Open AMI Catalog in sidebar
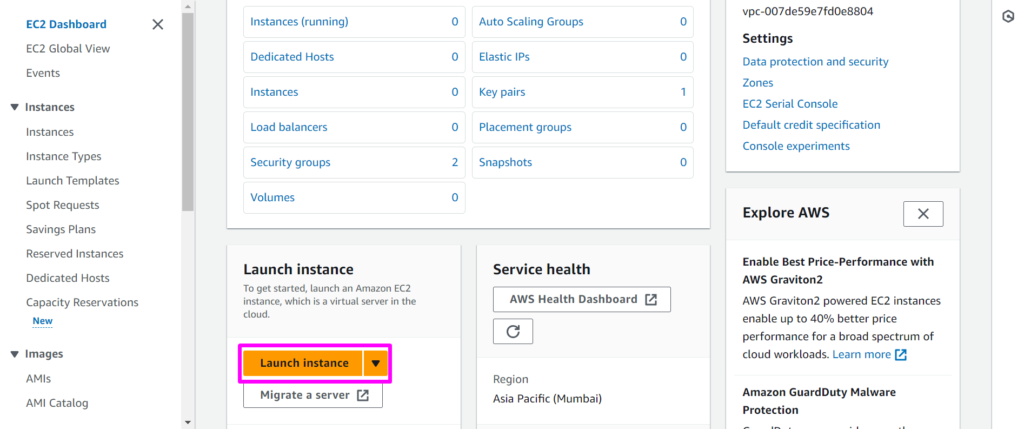1024x429 pixels. (57, 403)
